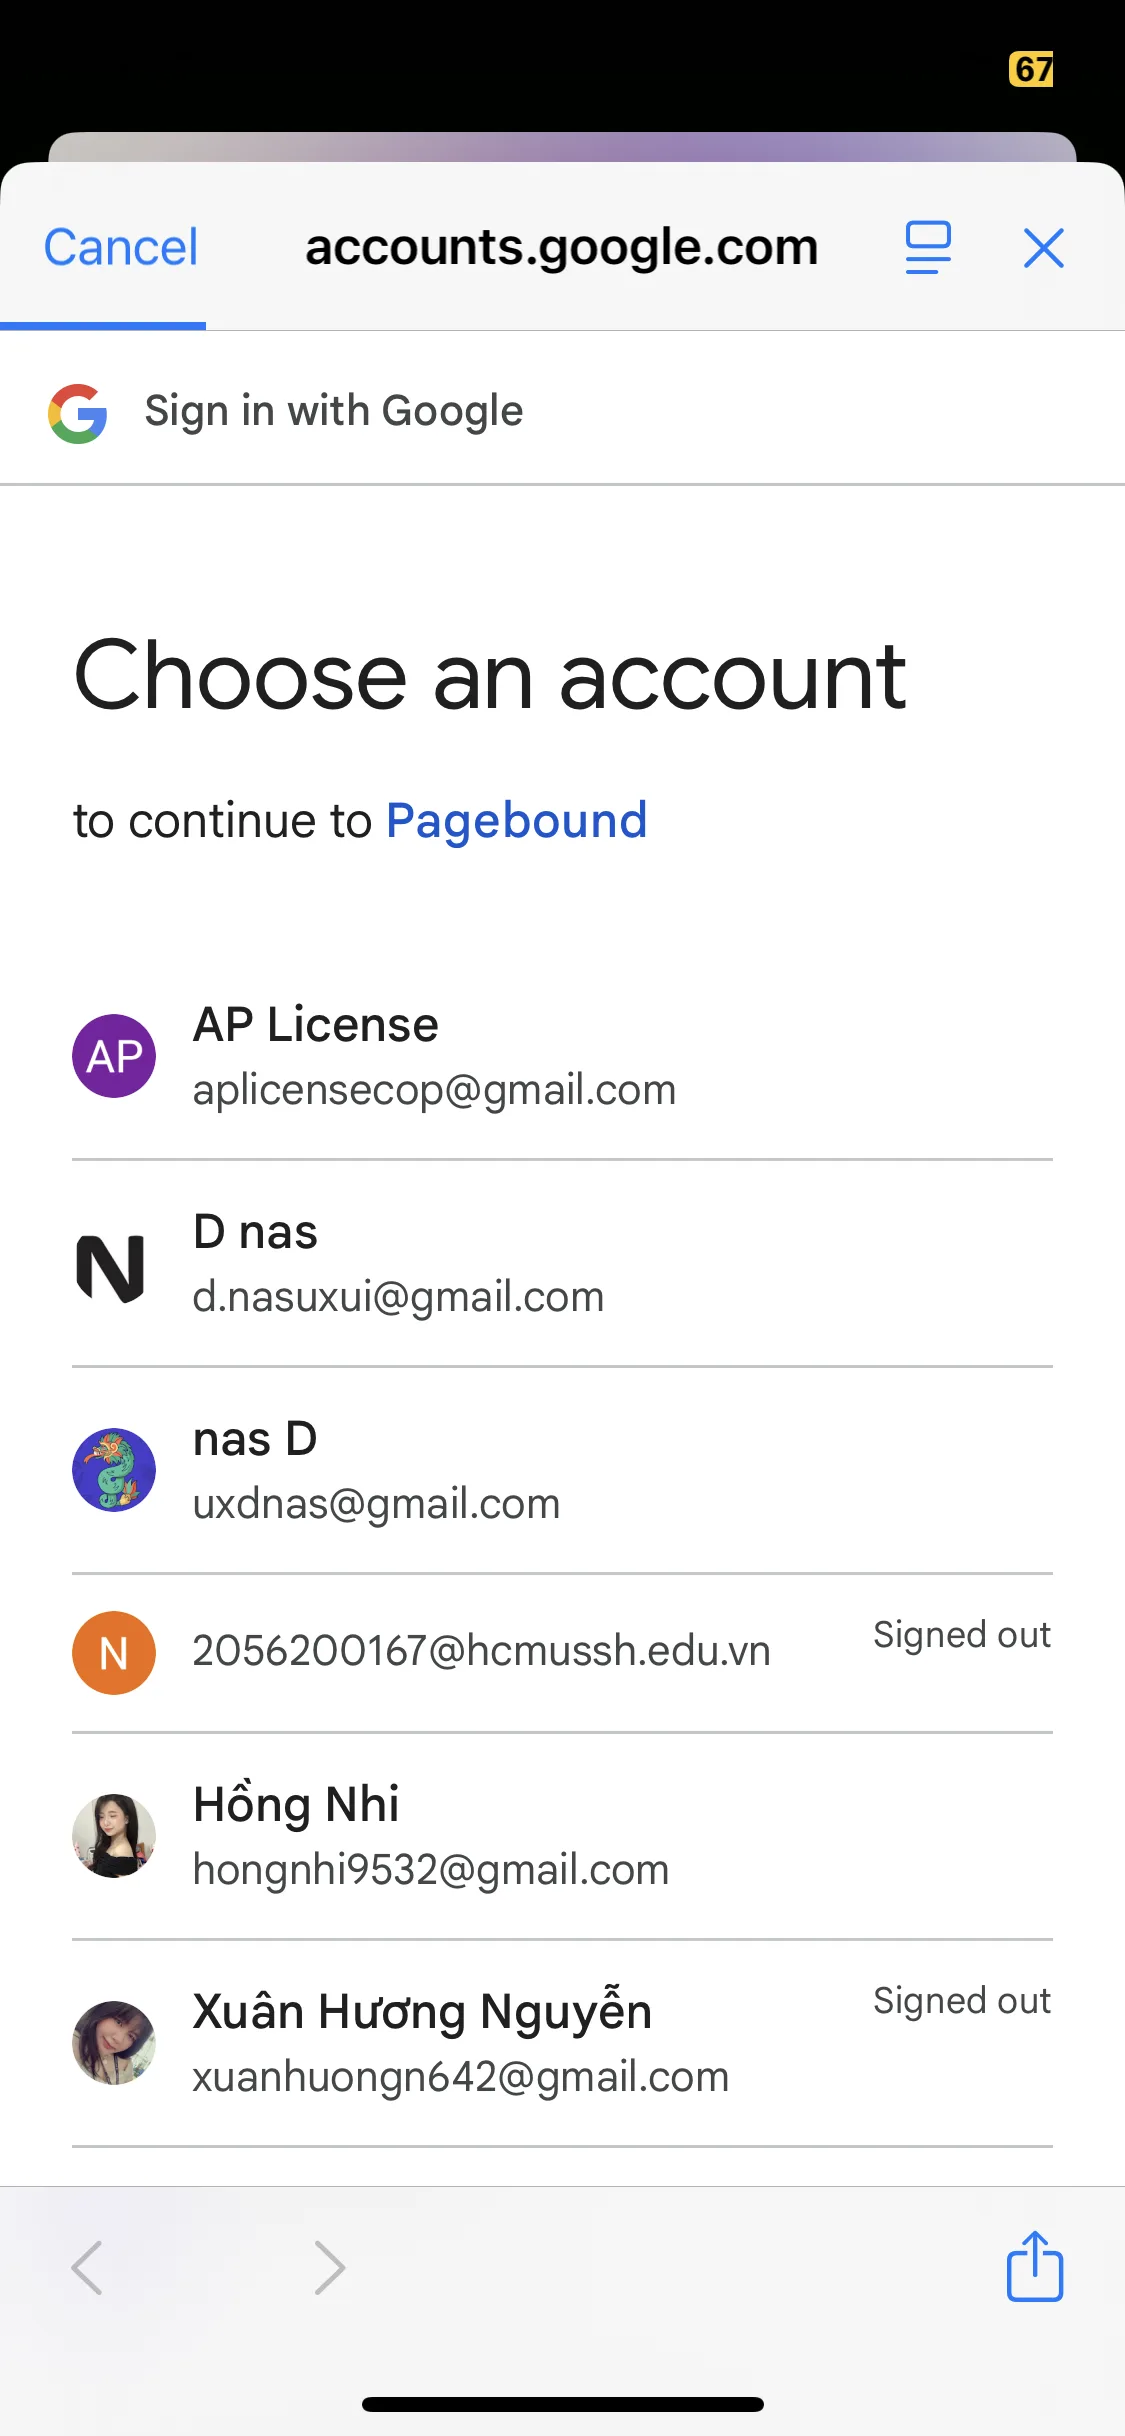Tap Xuân Hương Nguyễn's profile photo
The width and height of the screenshot is (1125, 2436).
point(114,2043)
